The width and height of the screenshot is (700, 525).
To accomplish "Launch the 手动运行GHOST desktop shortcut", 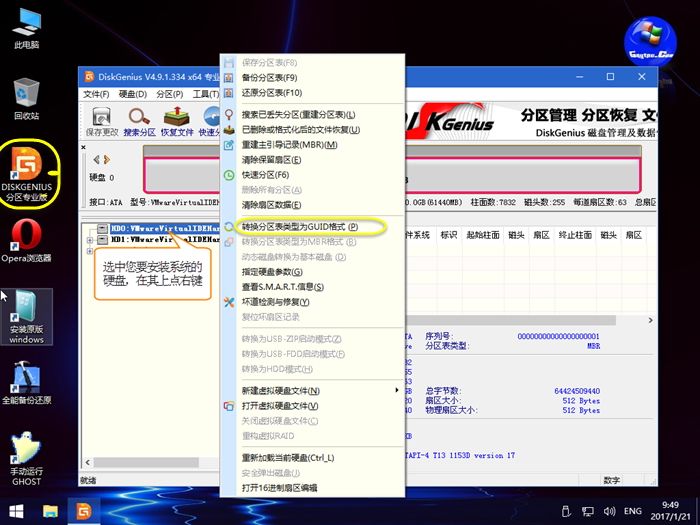I will coord(26,458).
